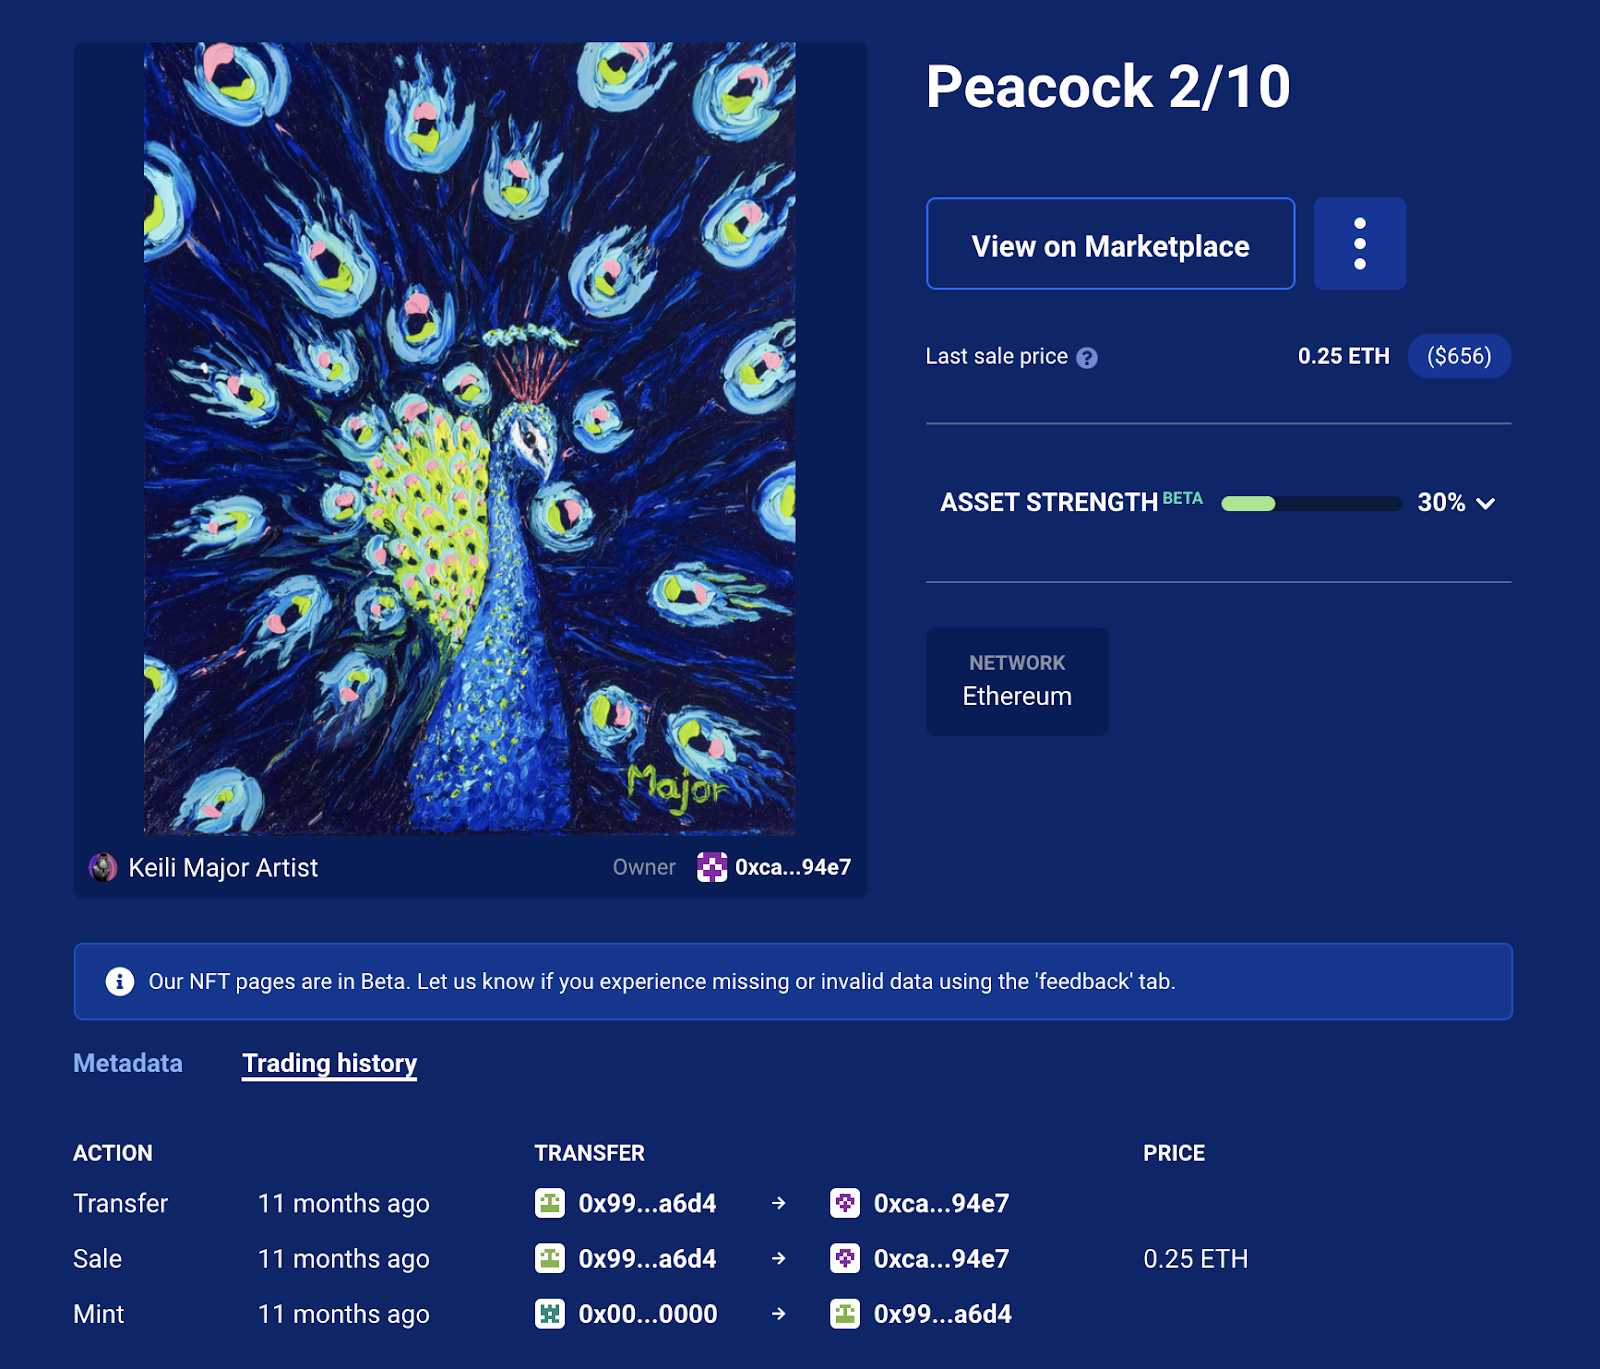Click the Ethereum network badge
This screenshot has height=1369, width=1600.
point(1017,681)
